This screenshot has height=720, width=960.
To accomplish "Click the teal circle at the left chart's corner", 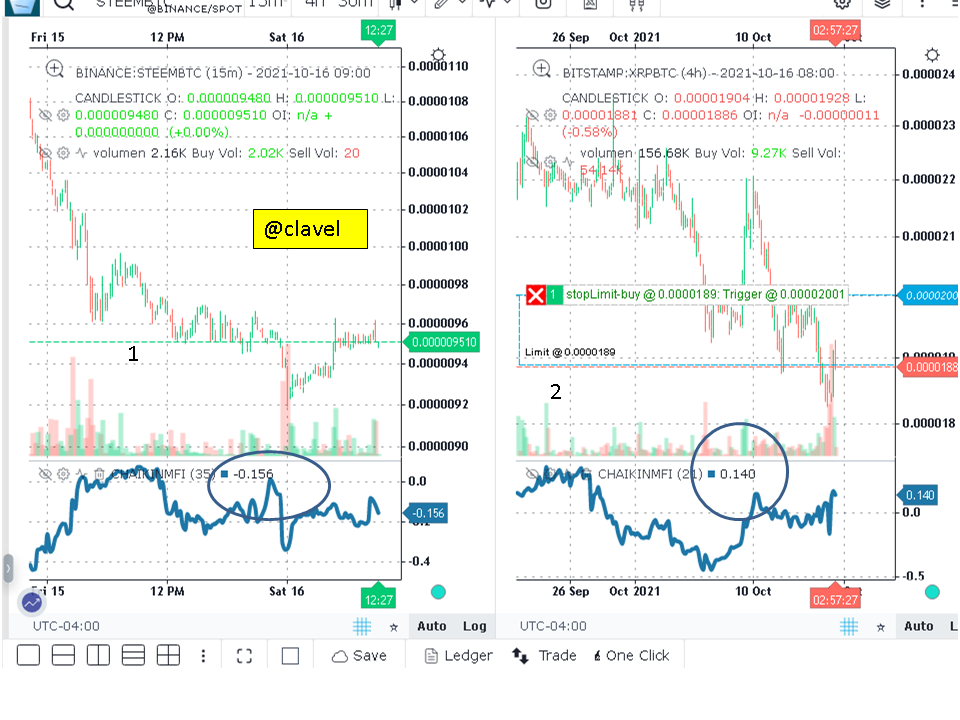I will tap(438, 592).
